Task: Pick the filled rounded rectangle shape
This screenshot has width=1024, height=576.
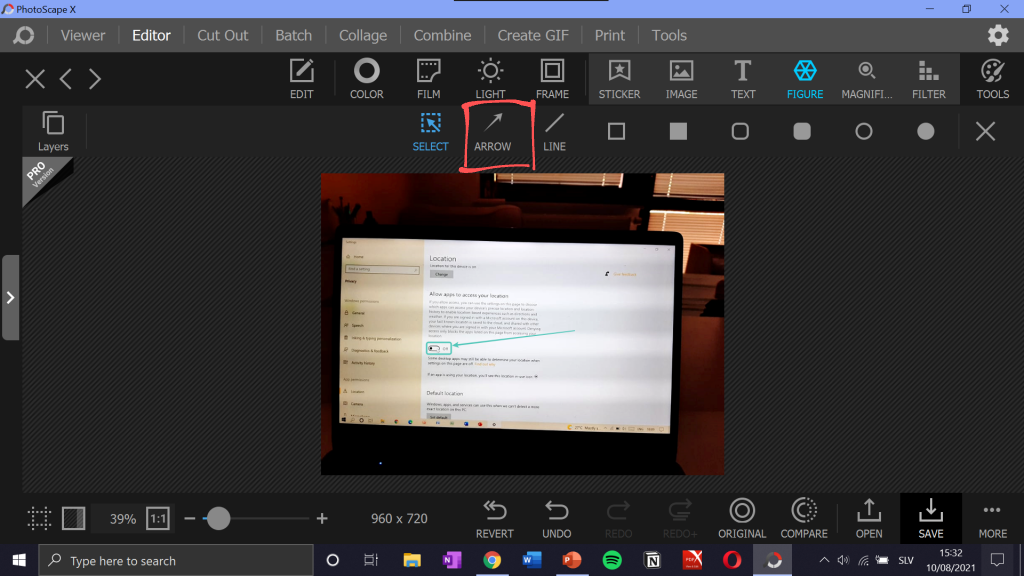Action: coord(802,131)
